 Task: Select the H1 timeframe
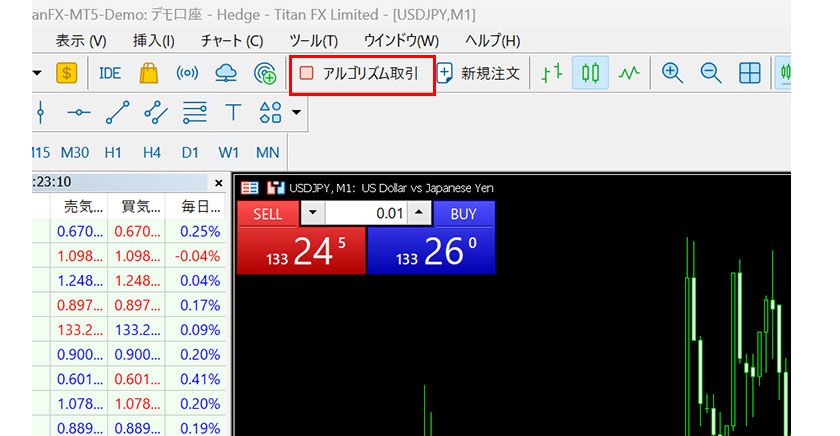pos(113,153)
